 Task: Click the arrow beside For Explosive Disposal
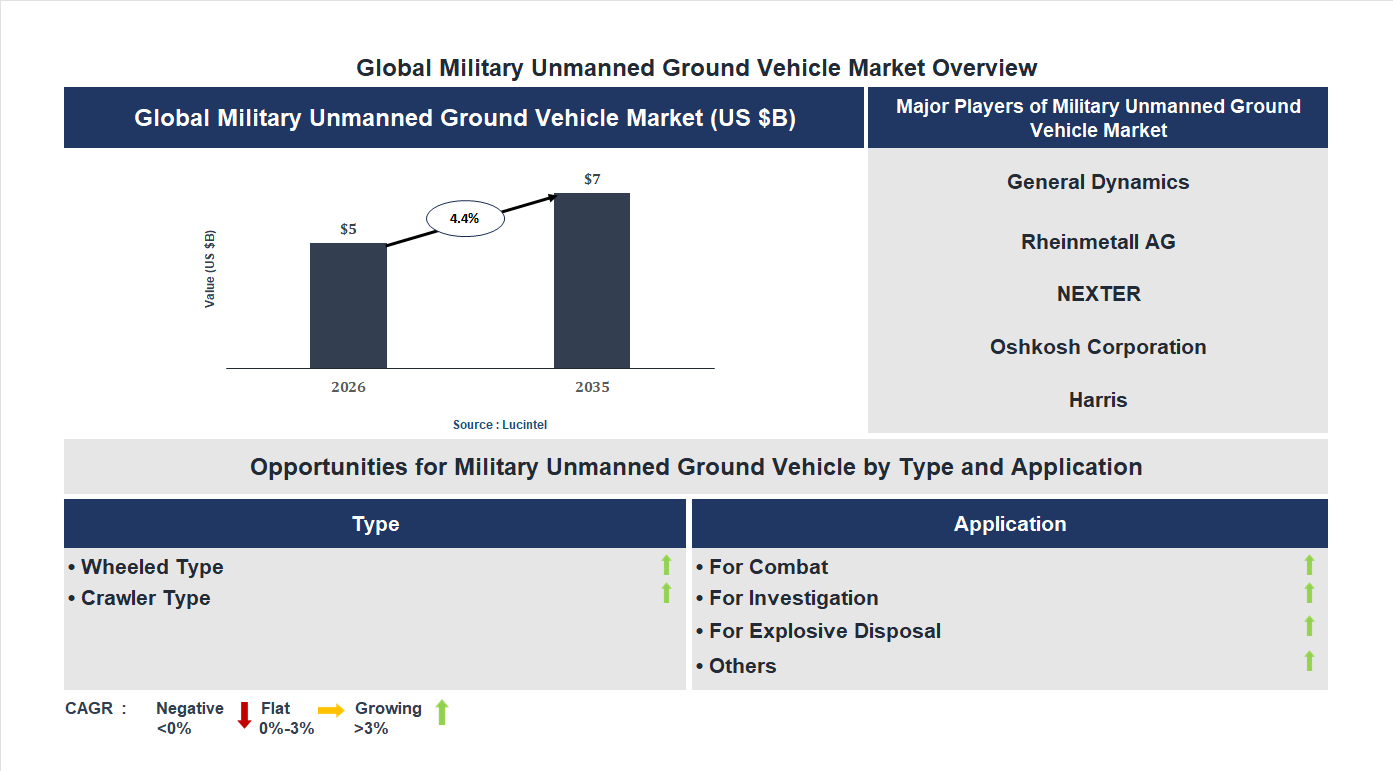(1310, 626)
